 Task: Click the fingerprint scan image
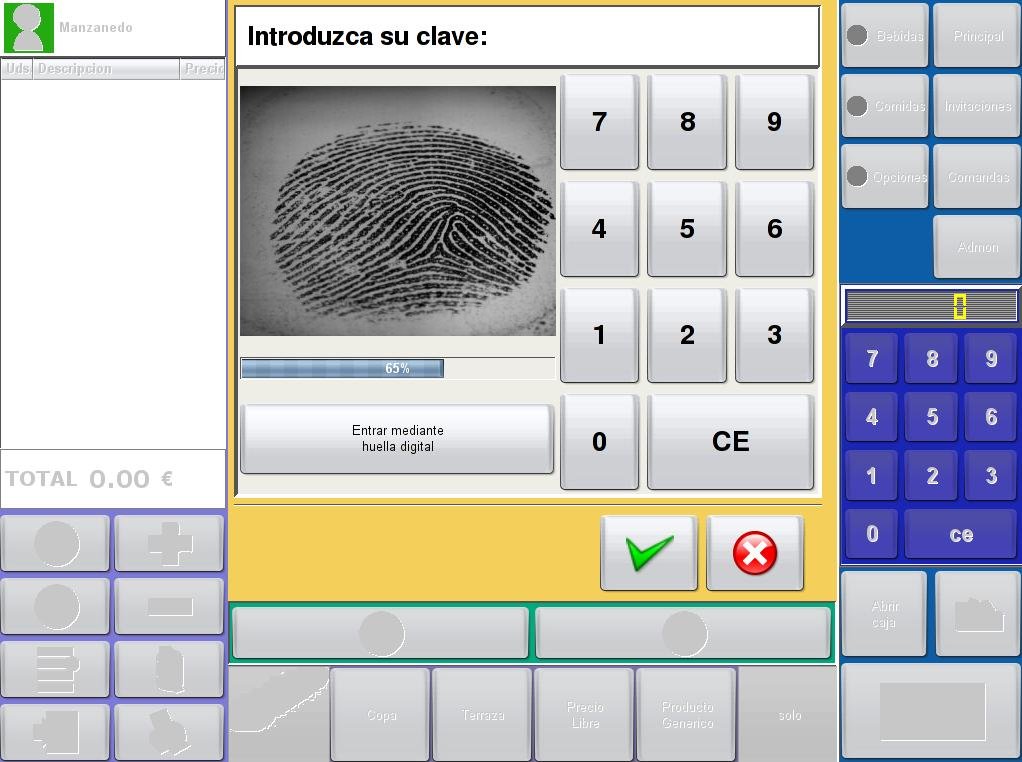397,211
